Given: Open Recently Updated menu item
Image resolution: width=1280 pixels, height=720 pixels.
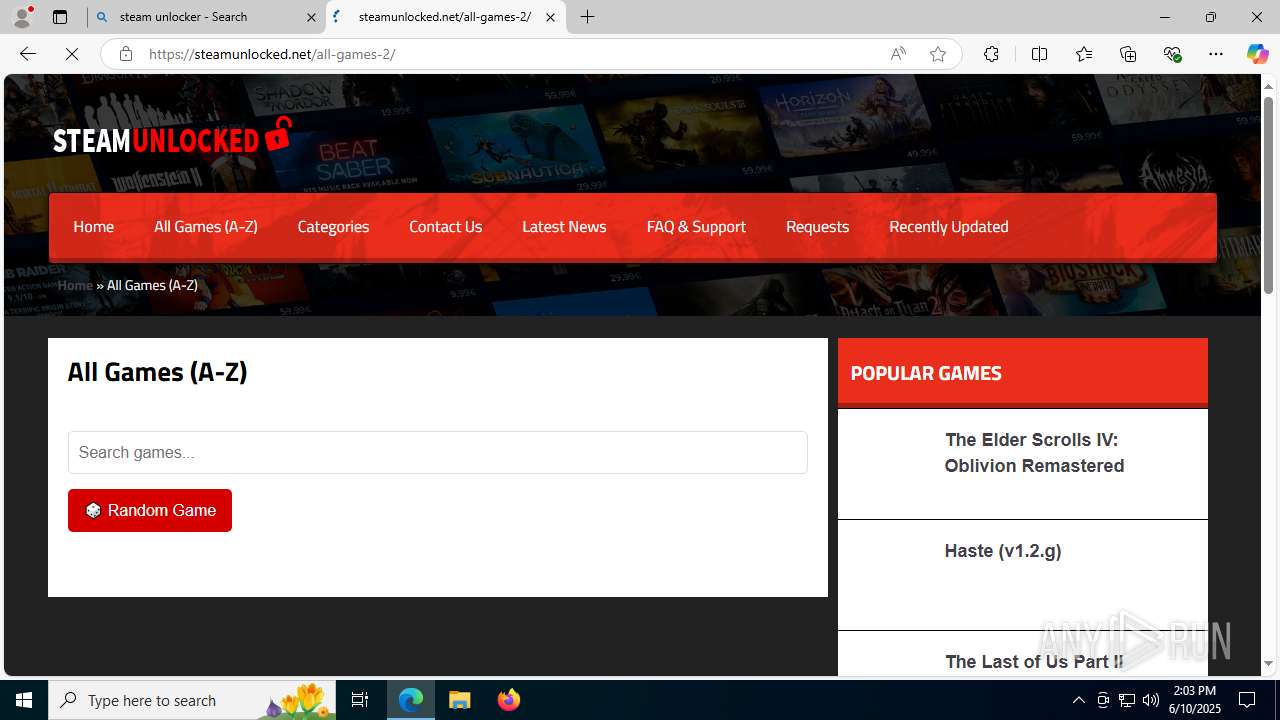Looking at the screenshot, I should click(x=948, y=226).
